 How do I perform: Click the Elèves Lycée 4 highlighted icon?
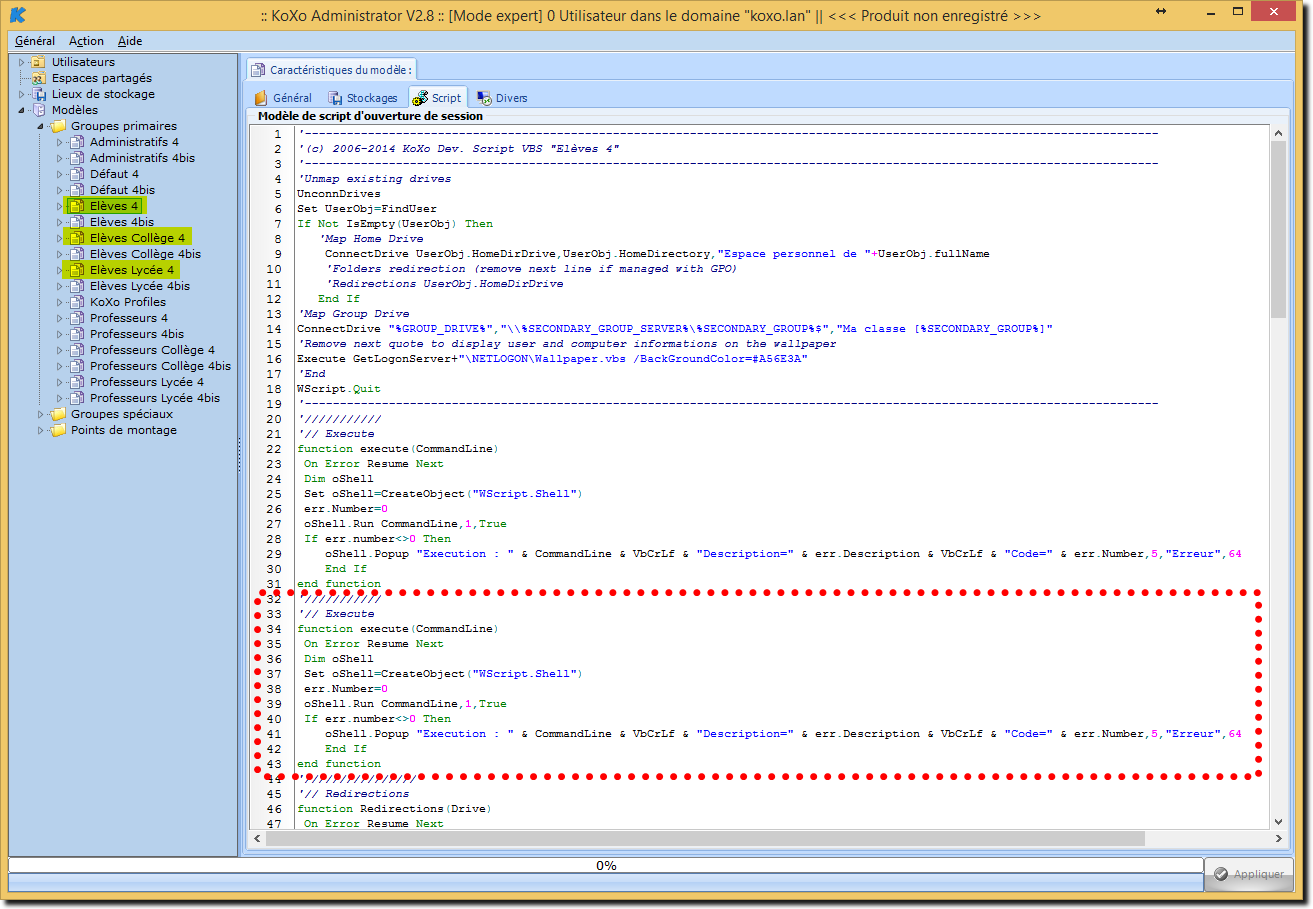(x=76, y=270)
